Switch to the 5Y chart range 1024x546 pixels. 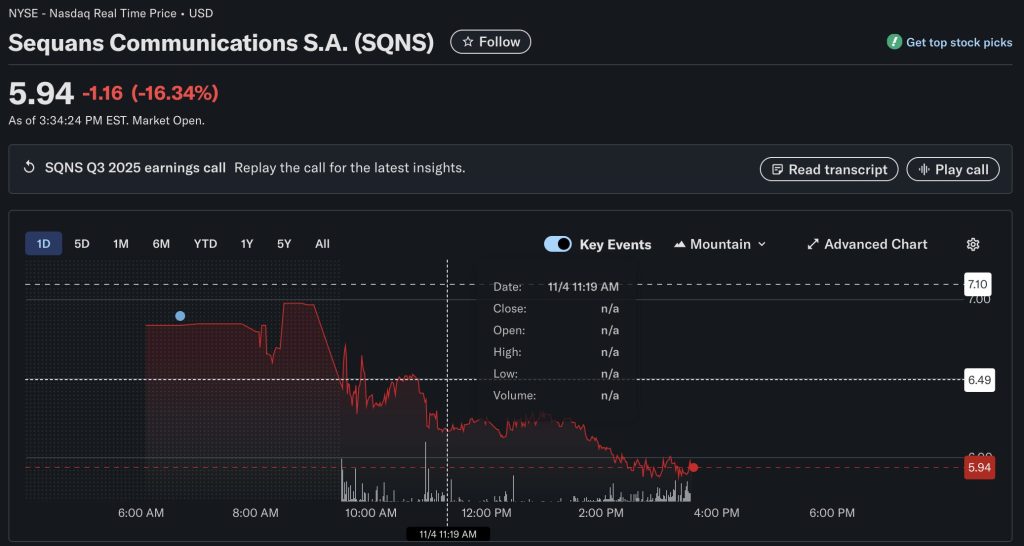point(284,244)
